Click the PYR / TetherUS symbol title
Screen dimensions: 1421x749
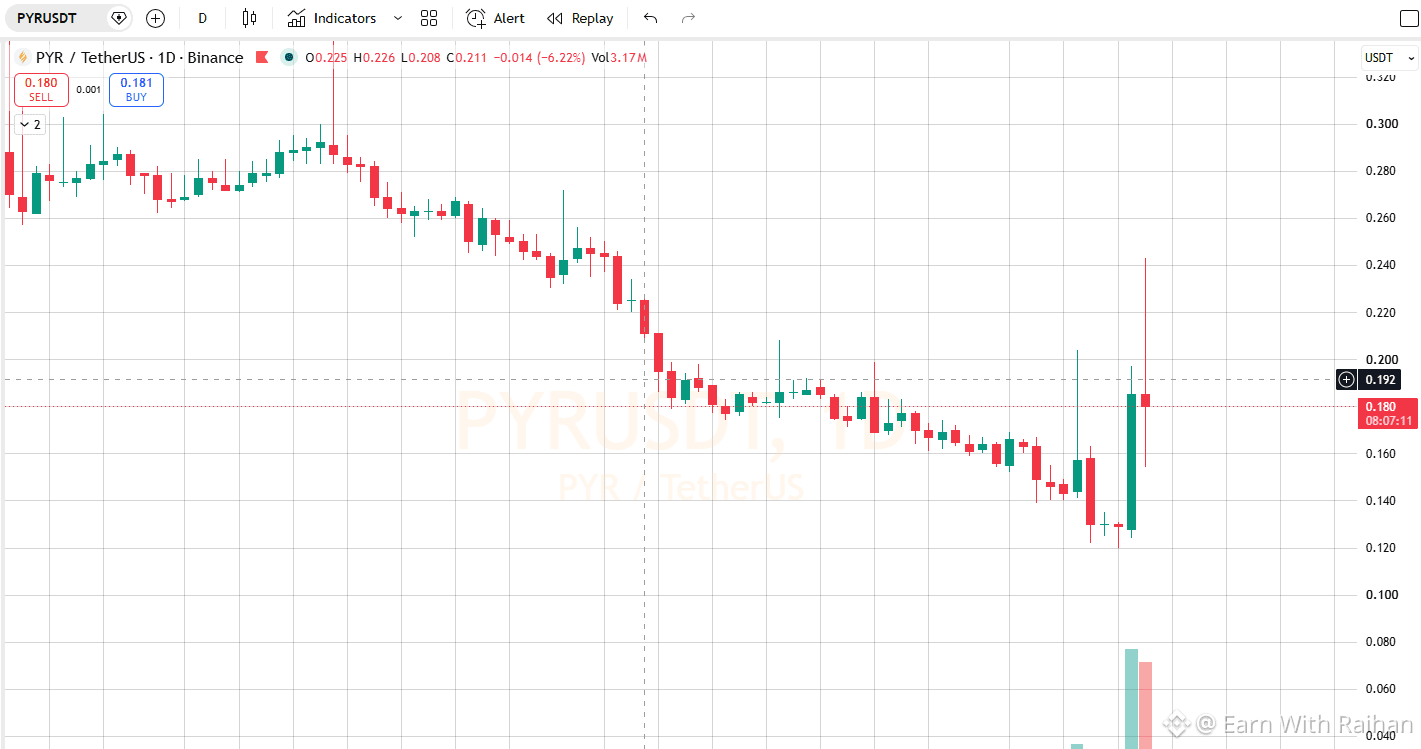[x=139, y=57]
